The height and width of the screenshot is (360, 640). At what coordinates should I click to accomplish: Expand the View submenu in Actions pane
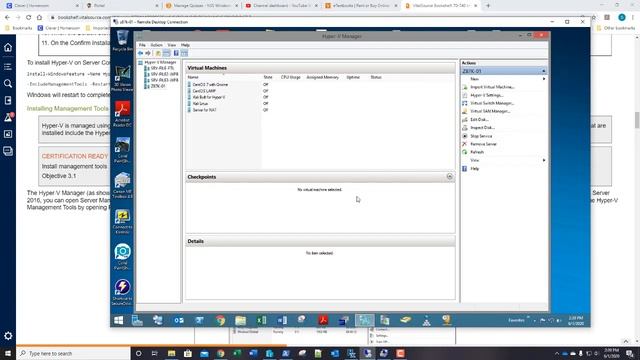(504, 160)
